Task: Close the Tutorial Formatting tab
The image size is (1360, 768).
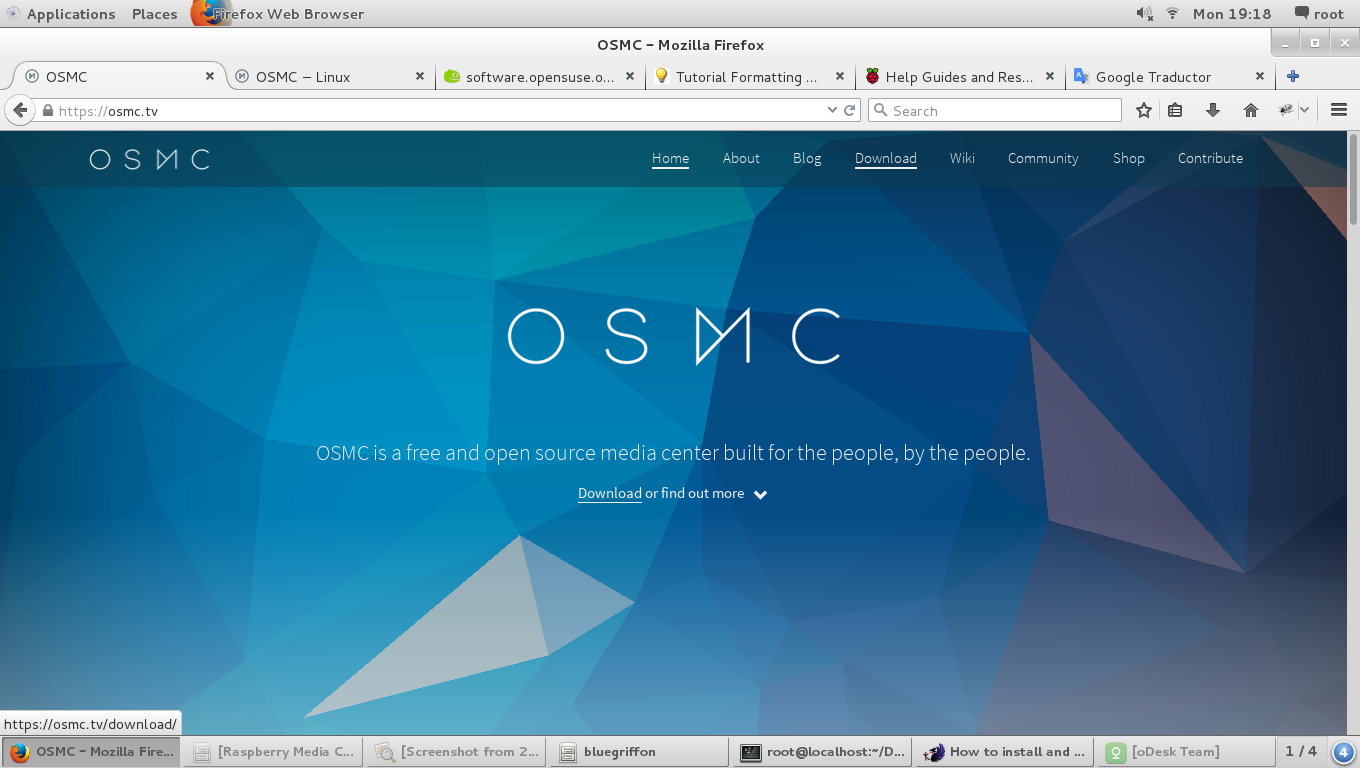Action: point(840,76)
